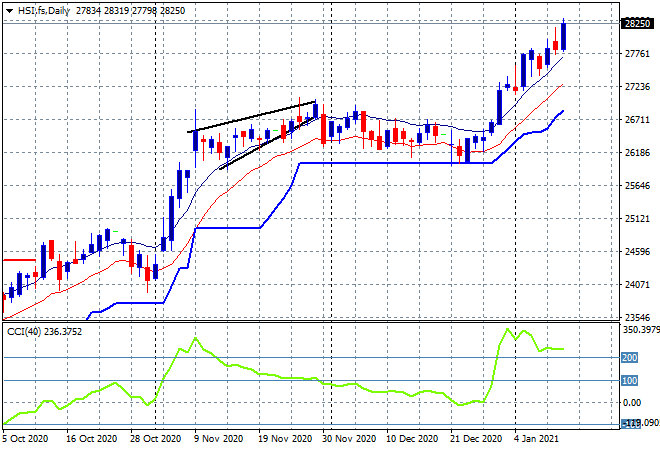Viewport: 660px width, 450px height.
Task: Click the 10 Dec 2020 date label
Action: [x=412, y=439]
